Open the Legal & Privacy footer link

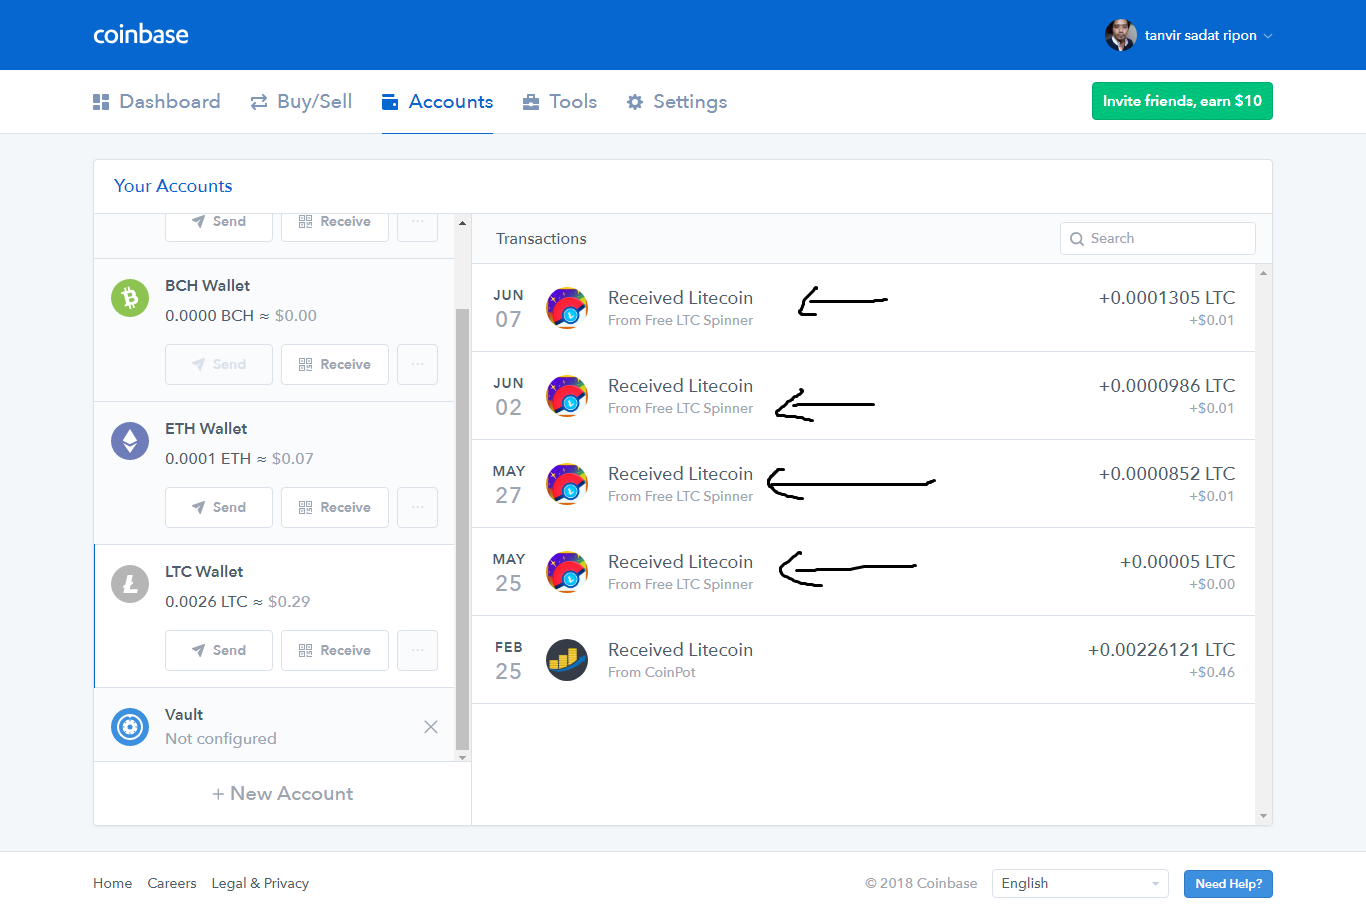(x=260, y=884)
